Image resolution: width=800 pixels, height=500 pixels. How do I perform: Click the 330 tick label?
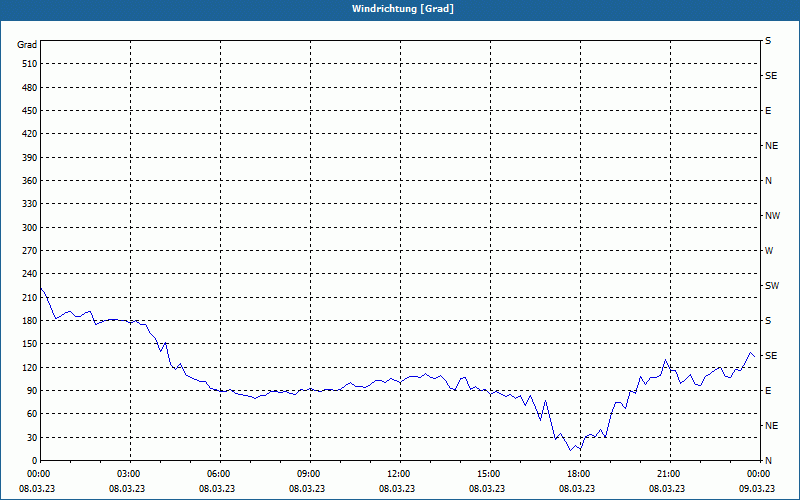coord(30,204)
